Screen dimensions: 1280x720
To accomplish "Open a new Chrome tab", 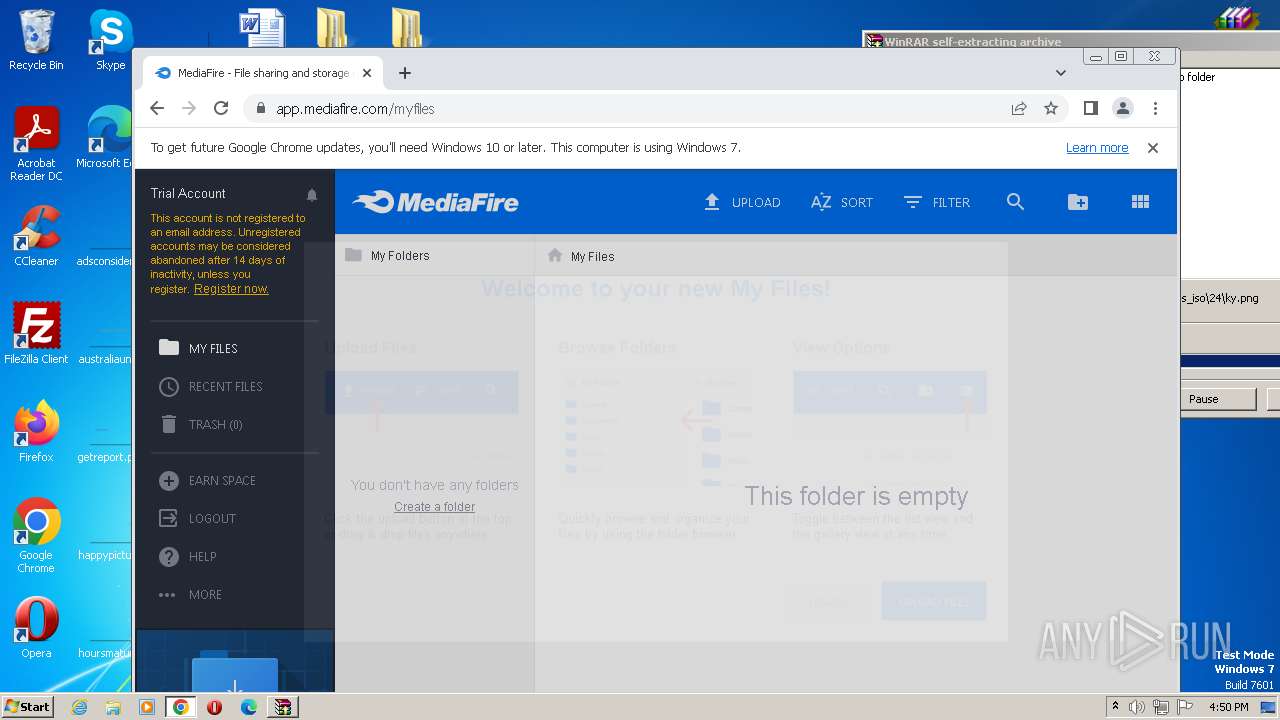I will coord(405,73).
